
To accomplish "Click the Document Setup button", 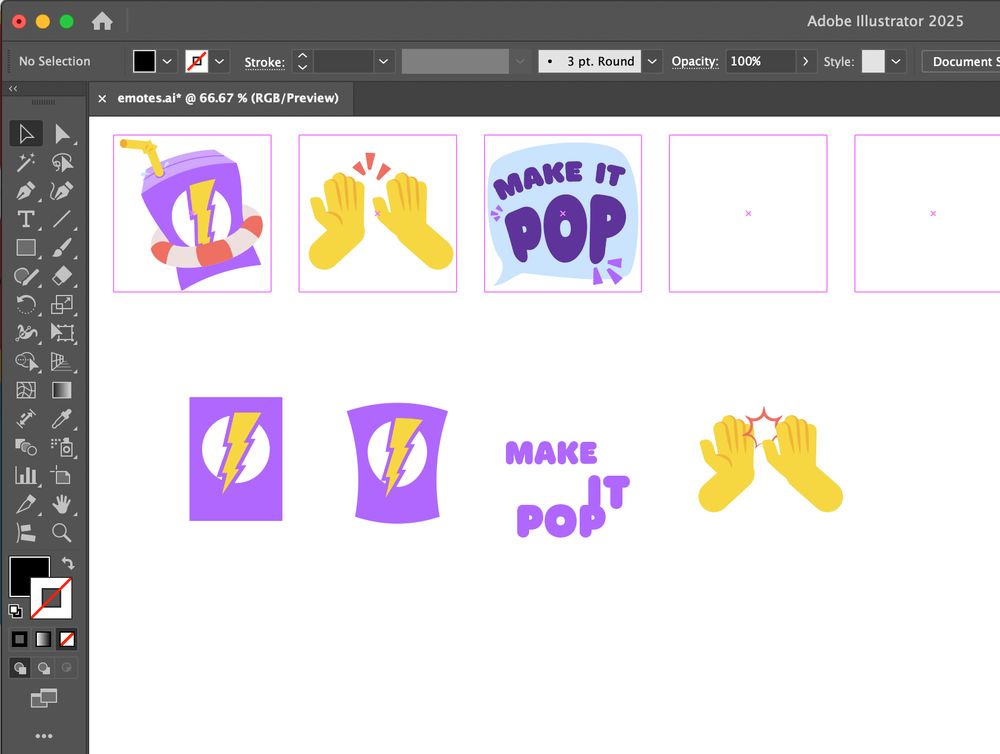I will pos(962,62).
